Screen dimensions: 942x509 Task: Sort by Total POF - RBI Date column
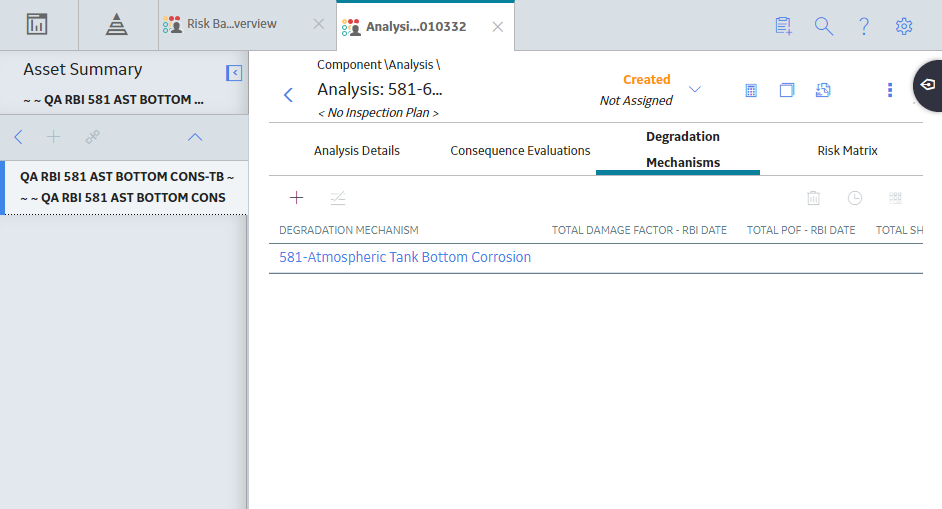801,230
